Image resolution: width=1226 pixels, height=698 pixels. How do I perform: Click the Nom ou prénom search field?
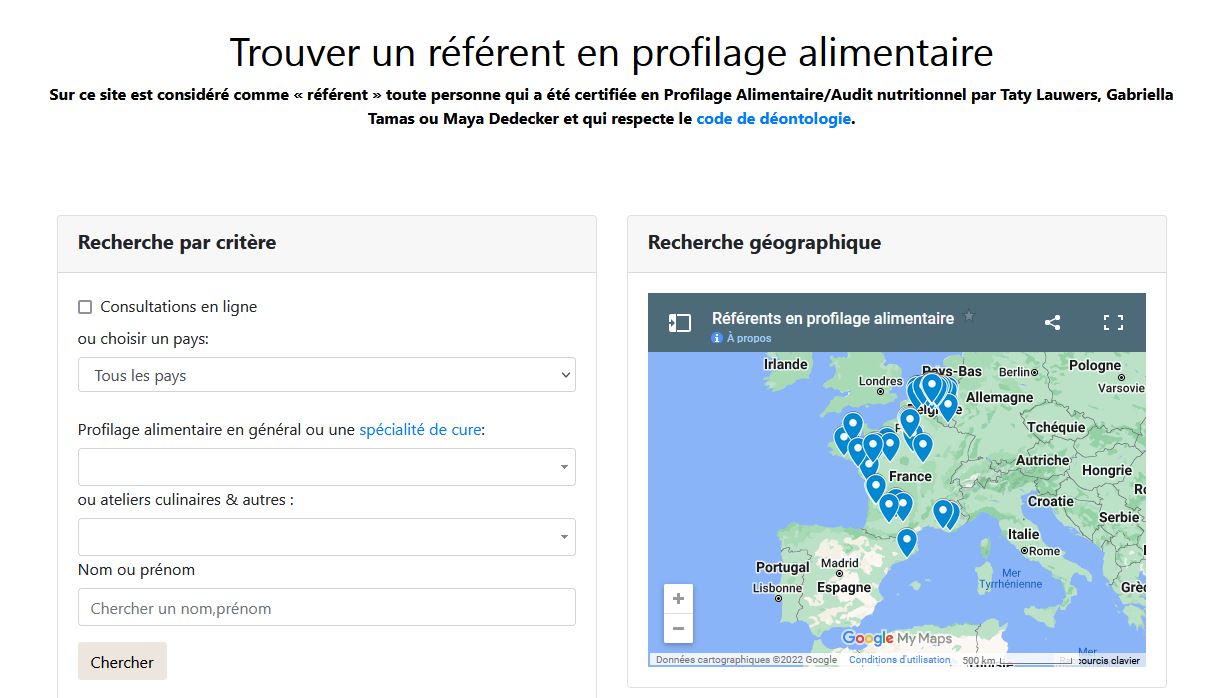click(x=327, y=608)
